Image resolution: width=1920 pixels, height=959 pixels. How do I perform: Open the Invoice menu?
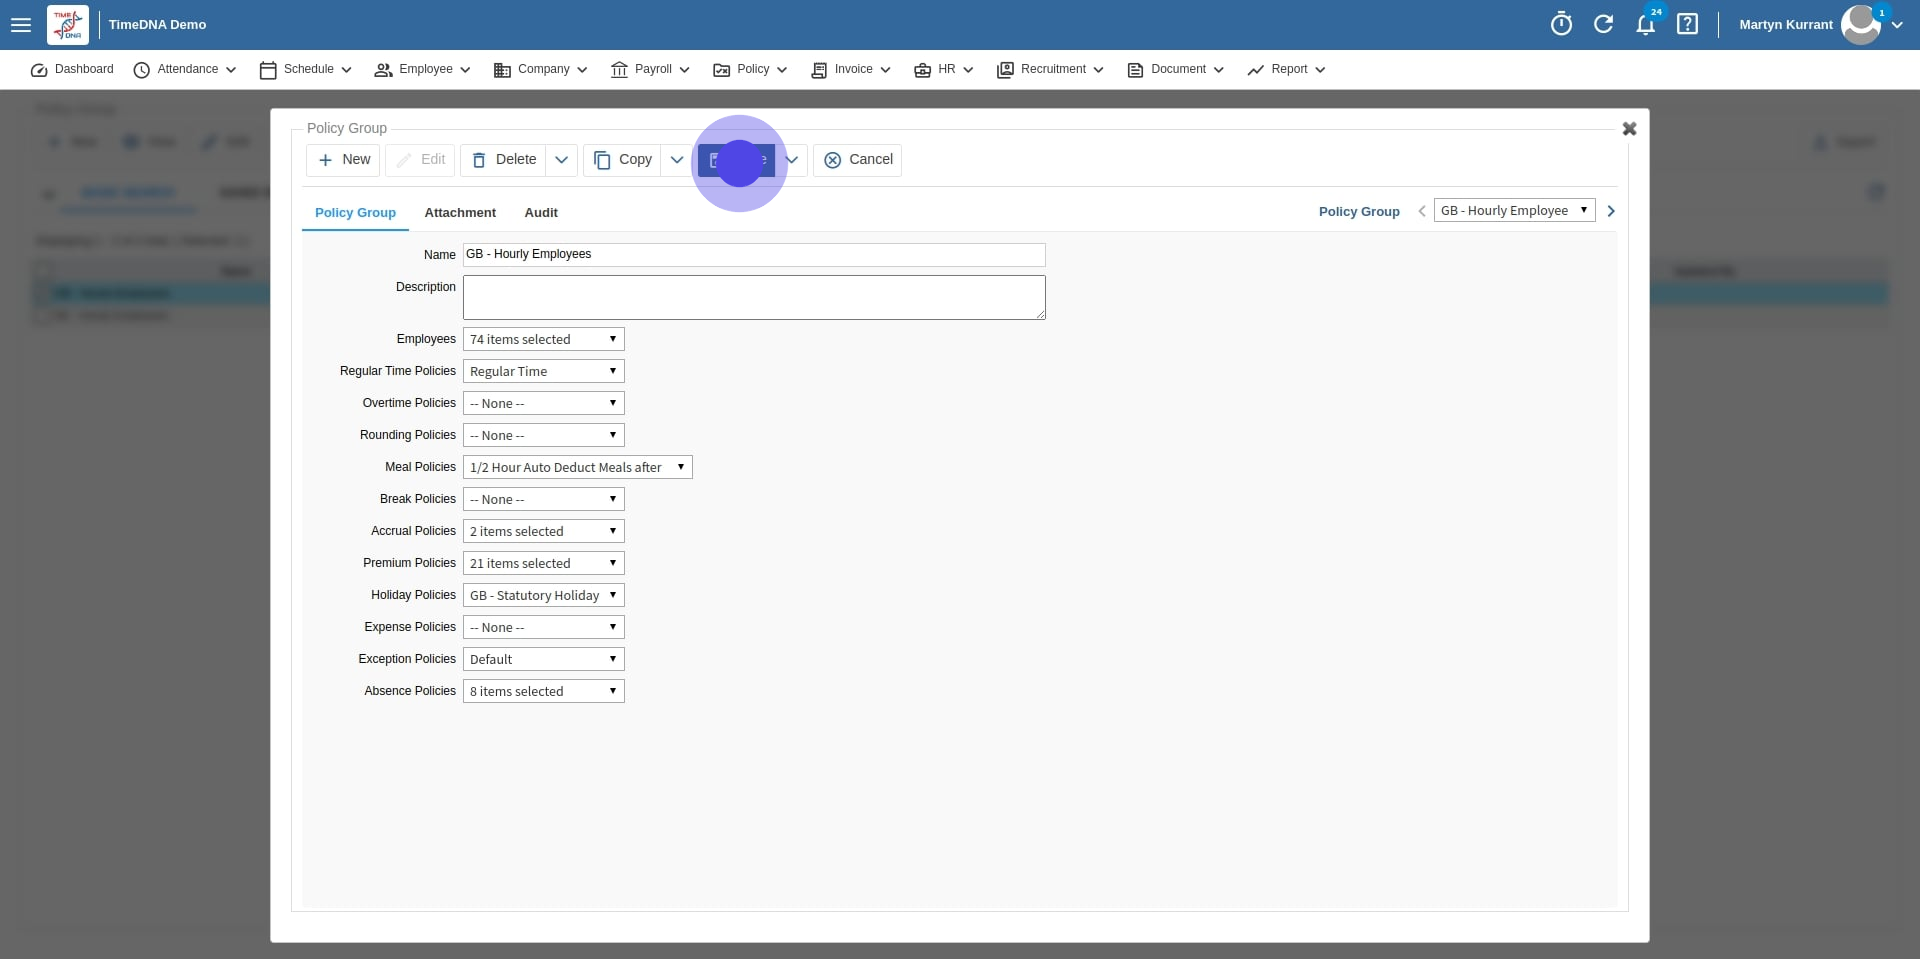tap(851, 69)
